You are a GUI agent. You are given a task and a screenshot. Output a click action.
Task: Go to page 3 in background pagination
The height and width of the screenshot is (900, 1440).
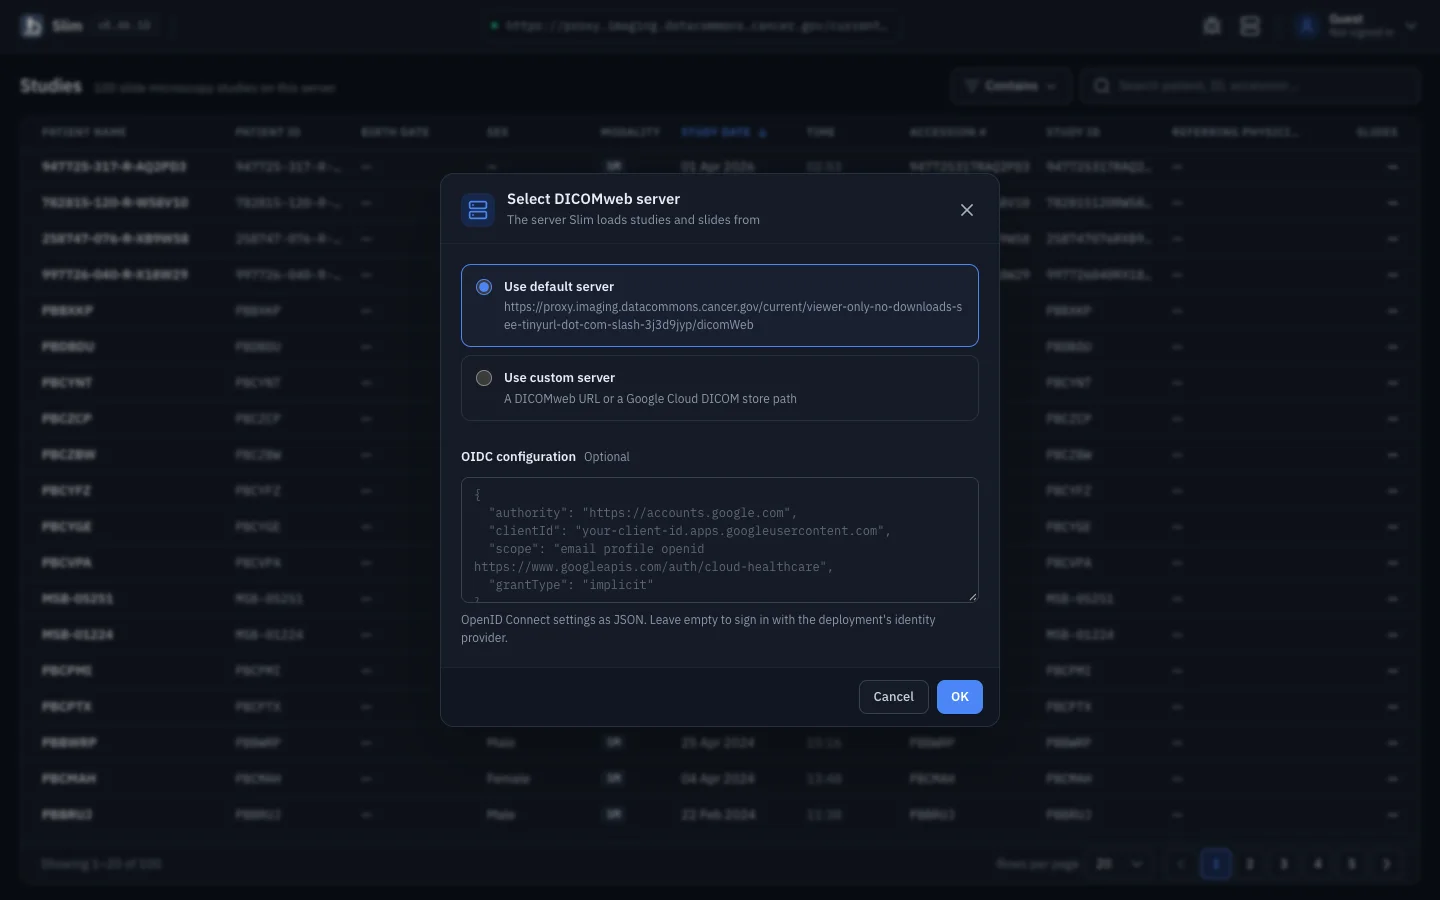coord(1284,864)
